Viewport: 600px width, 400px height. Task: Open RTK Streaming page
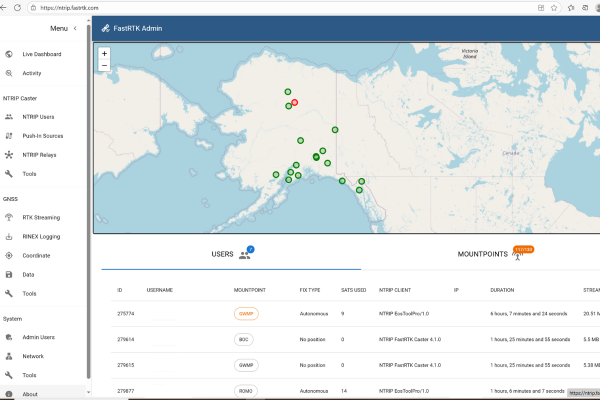pyautogui.click(x=43, y=217)
